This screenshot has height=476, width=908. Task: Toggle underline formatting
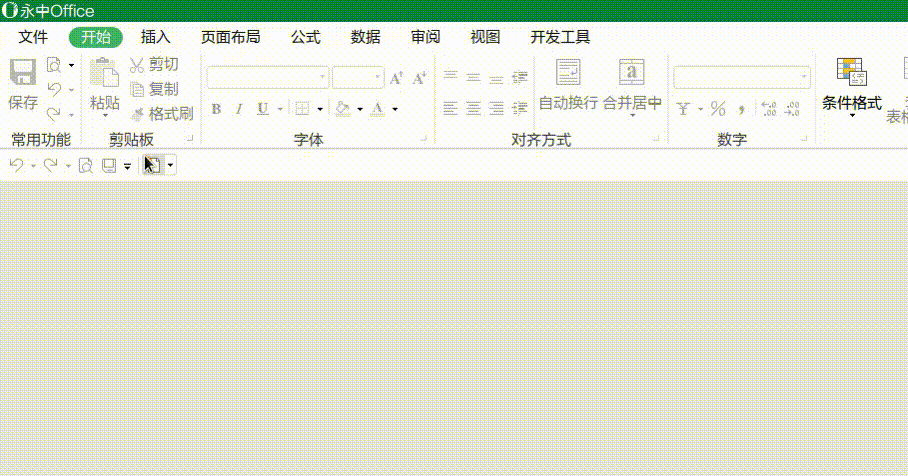[x=263, y=109]
